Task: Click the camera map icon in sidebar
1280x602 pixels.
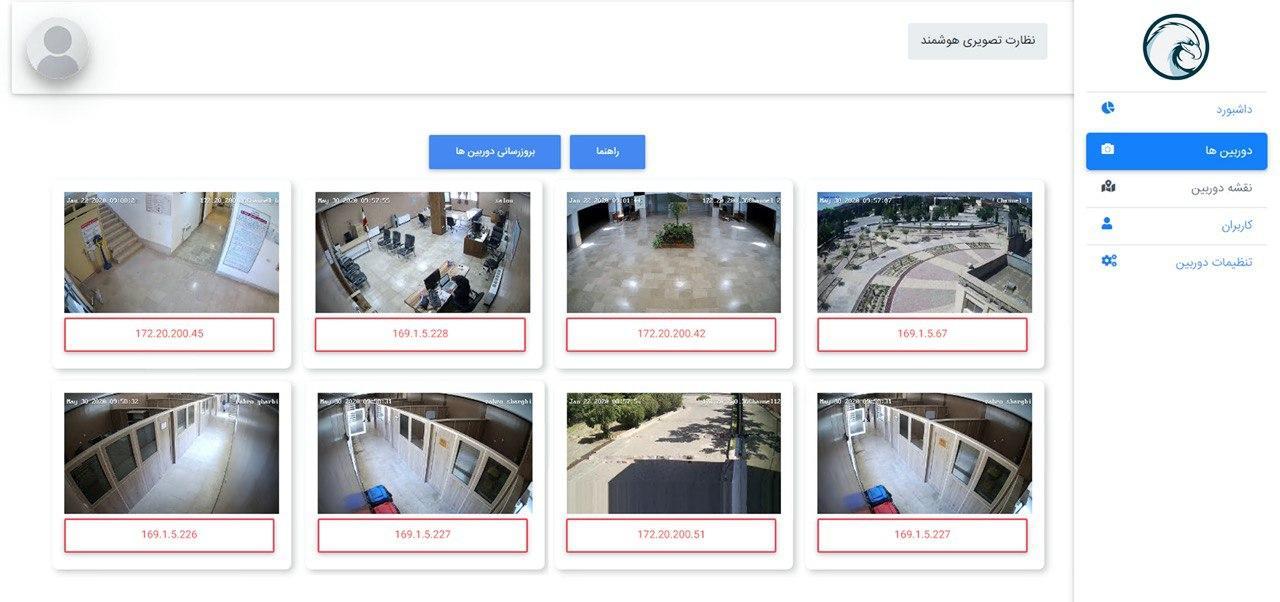Action: pyautogui.click(x=1108, y=187)
